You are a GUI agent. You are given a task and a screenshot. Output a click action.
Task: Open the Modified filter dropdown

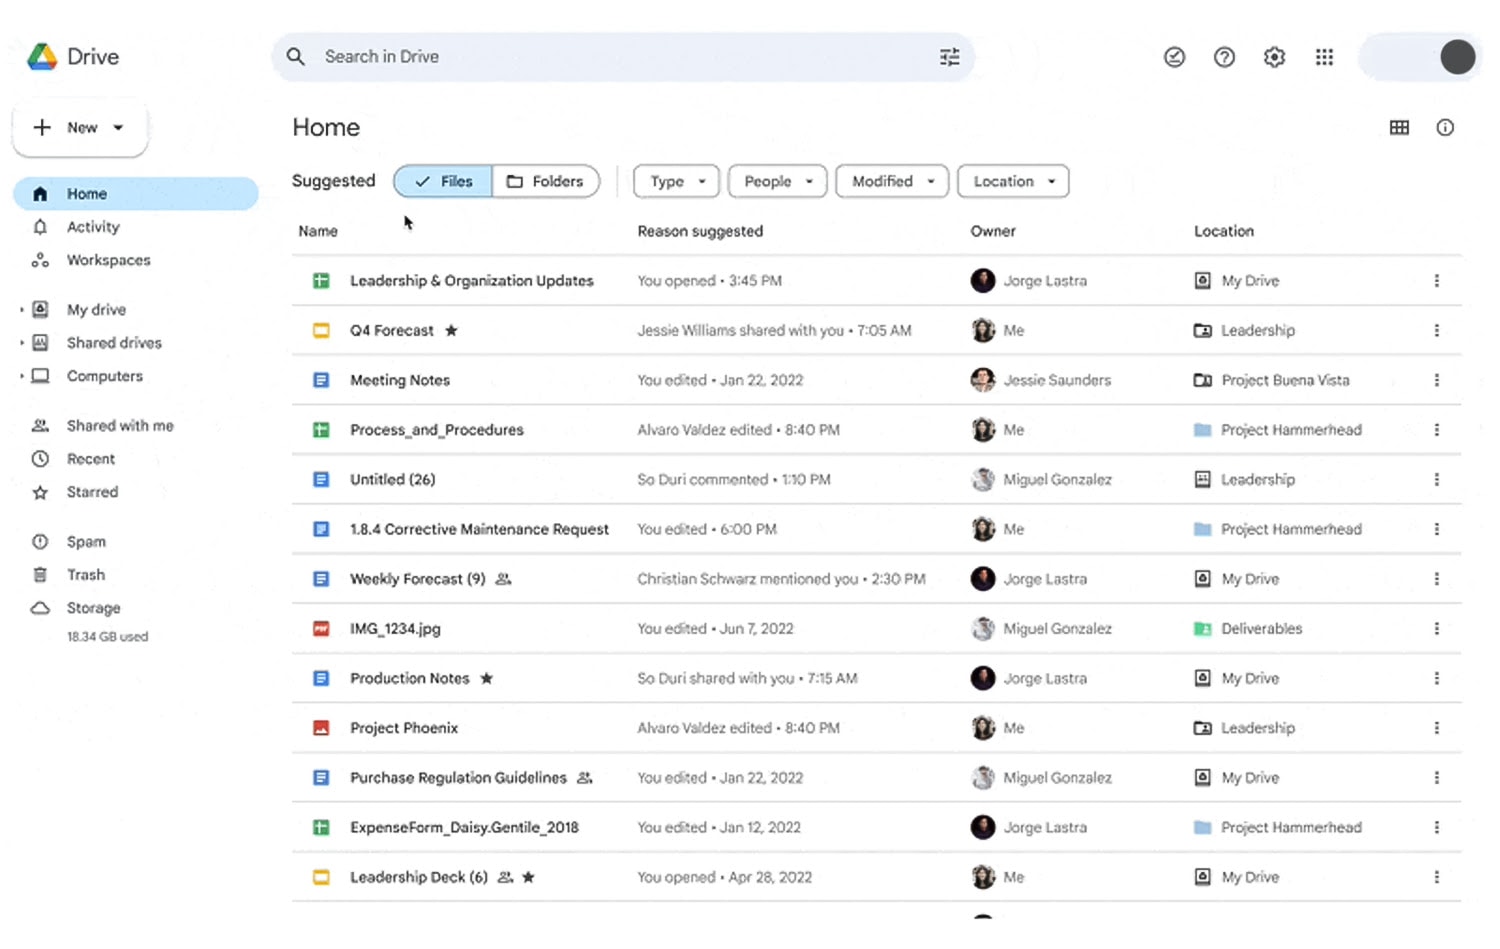[x=891, y=181]
